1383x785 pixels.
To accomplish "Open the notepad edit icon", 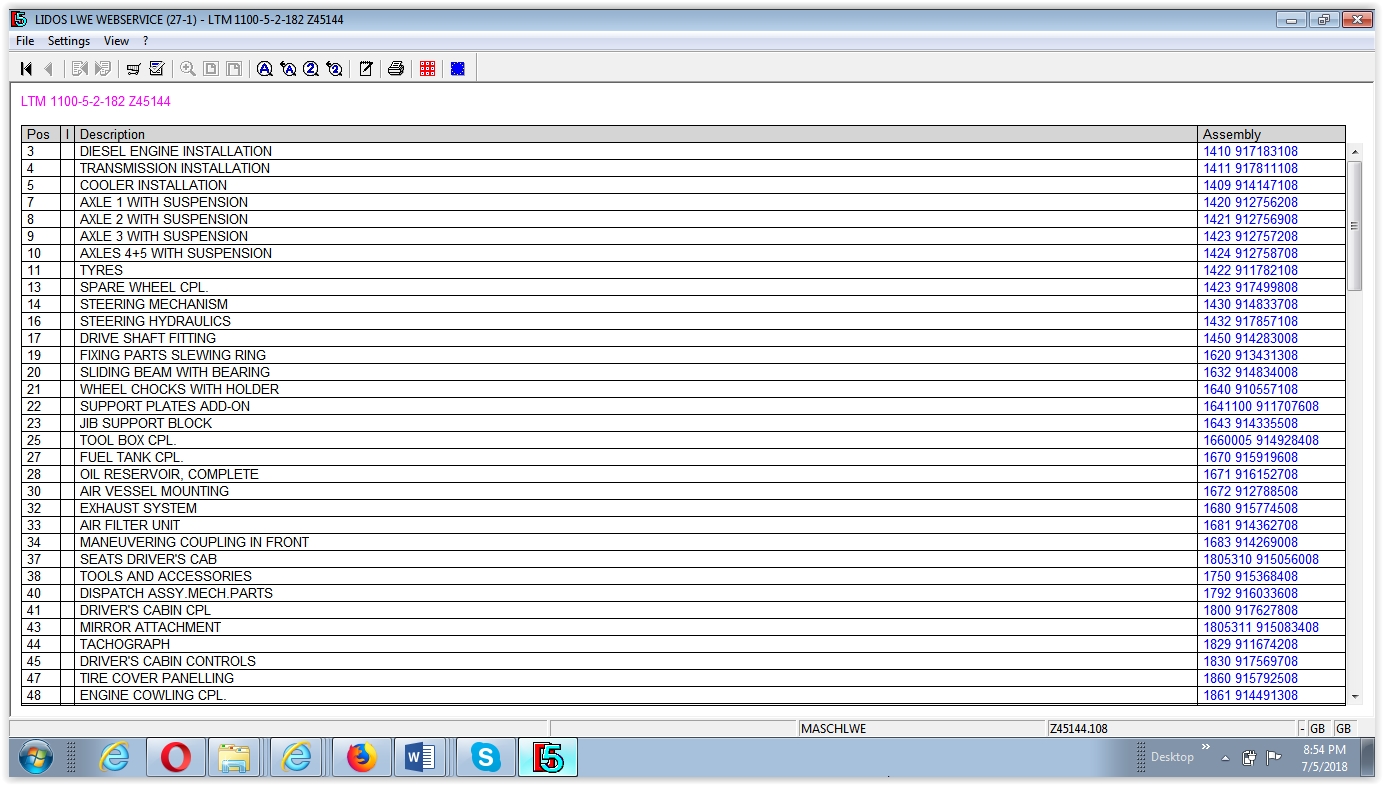I will [x=366, y=69].
